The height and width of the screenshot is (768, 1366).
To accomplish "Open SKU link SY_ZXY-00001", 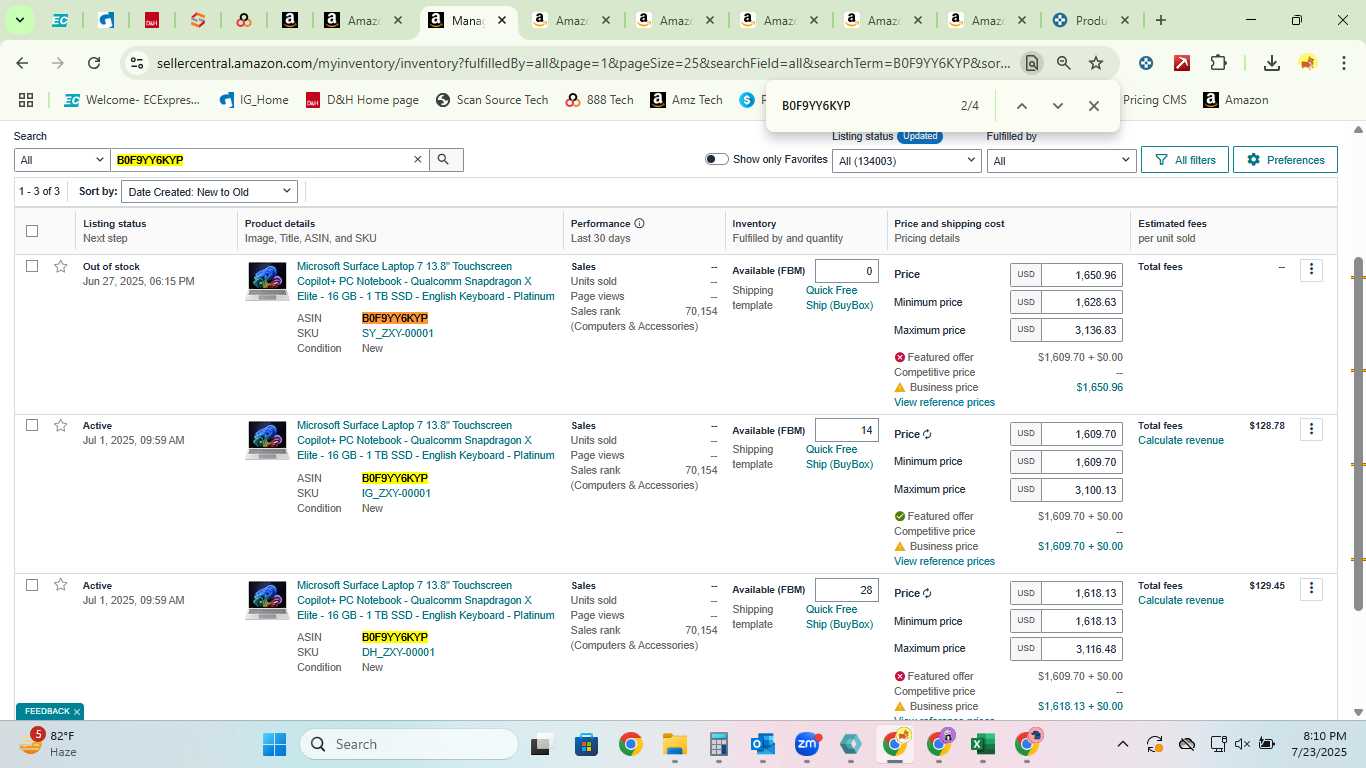I will tap(398, 333).
